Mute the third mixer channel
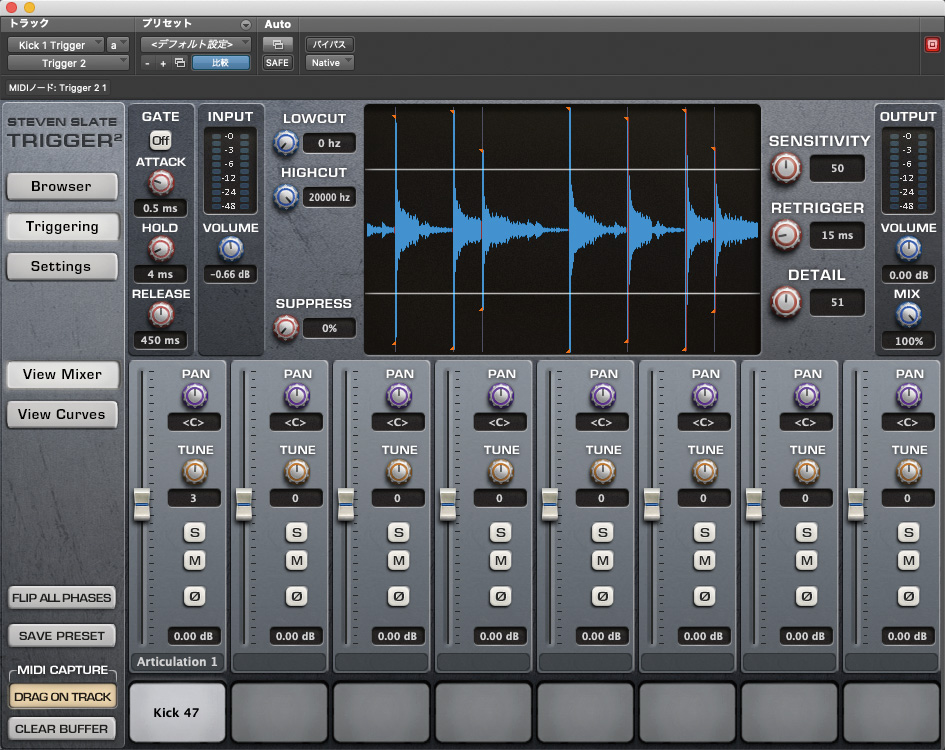This screenshot has width=945, height=750. [x=398, y=561]
